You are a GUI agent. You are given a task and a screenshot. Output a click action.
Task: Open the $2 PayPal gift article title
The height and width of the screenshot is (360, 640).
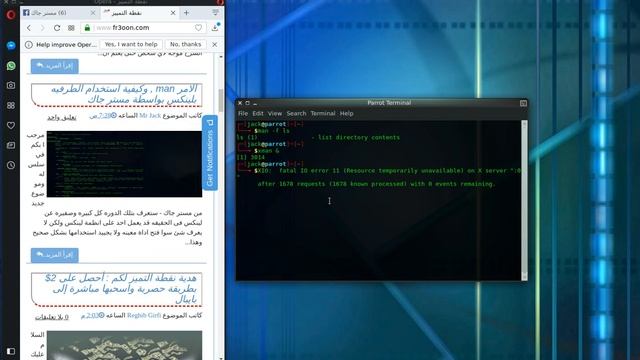120,289
